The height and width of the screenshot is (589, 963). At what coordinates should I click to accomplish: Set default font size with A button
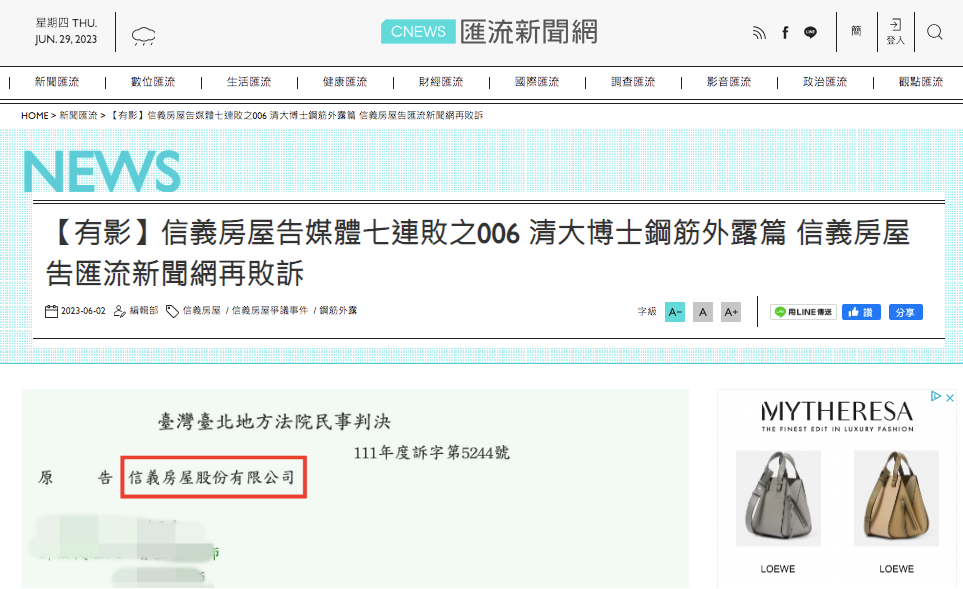click(x=703, y=312)
